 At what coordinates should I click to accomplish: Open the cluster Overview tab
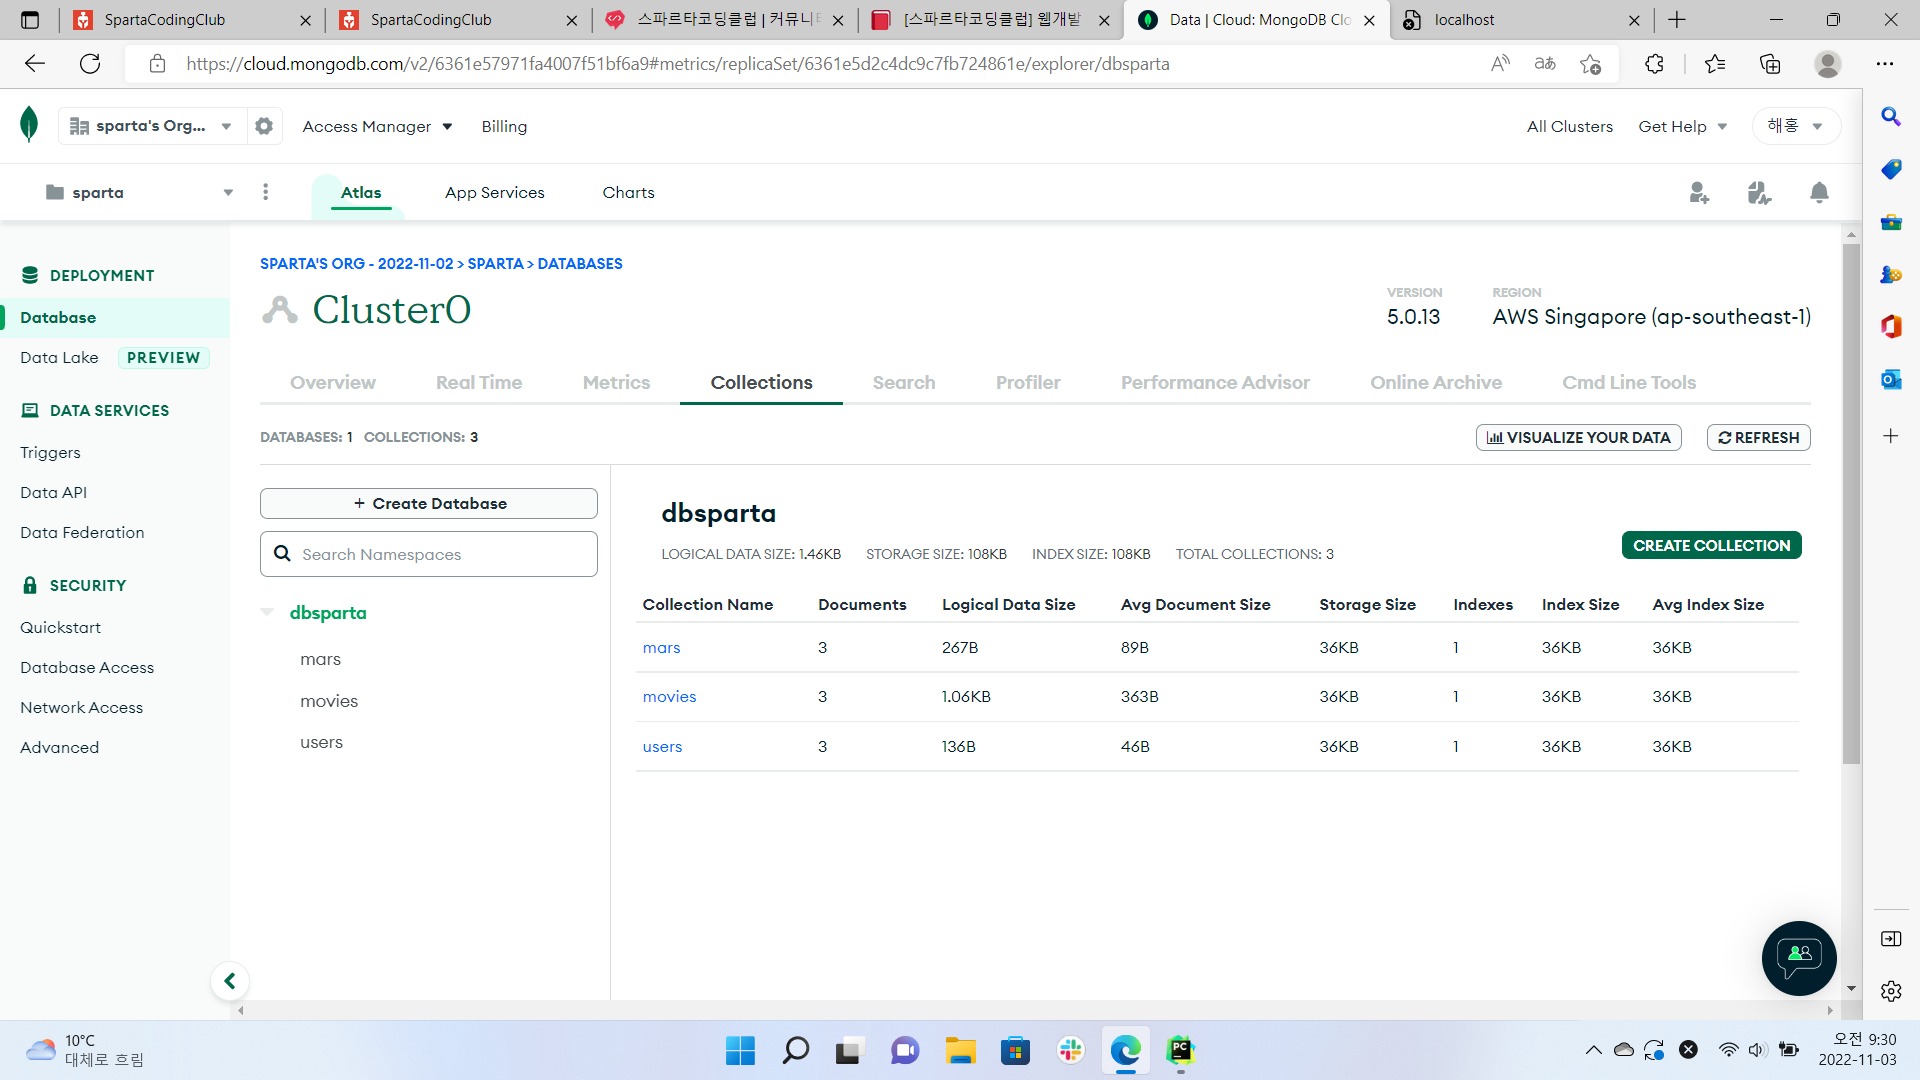333,383
